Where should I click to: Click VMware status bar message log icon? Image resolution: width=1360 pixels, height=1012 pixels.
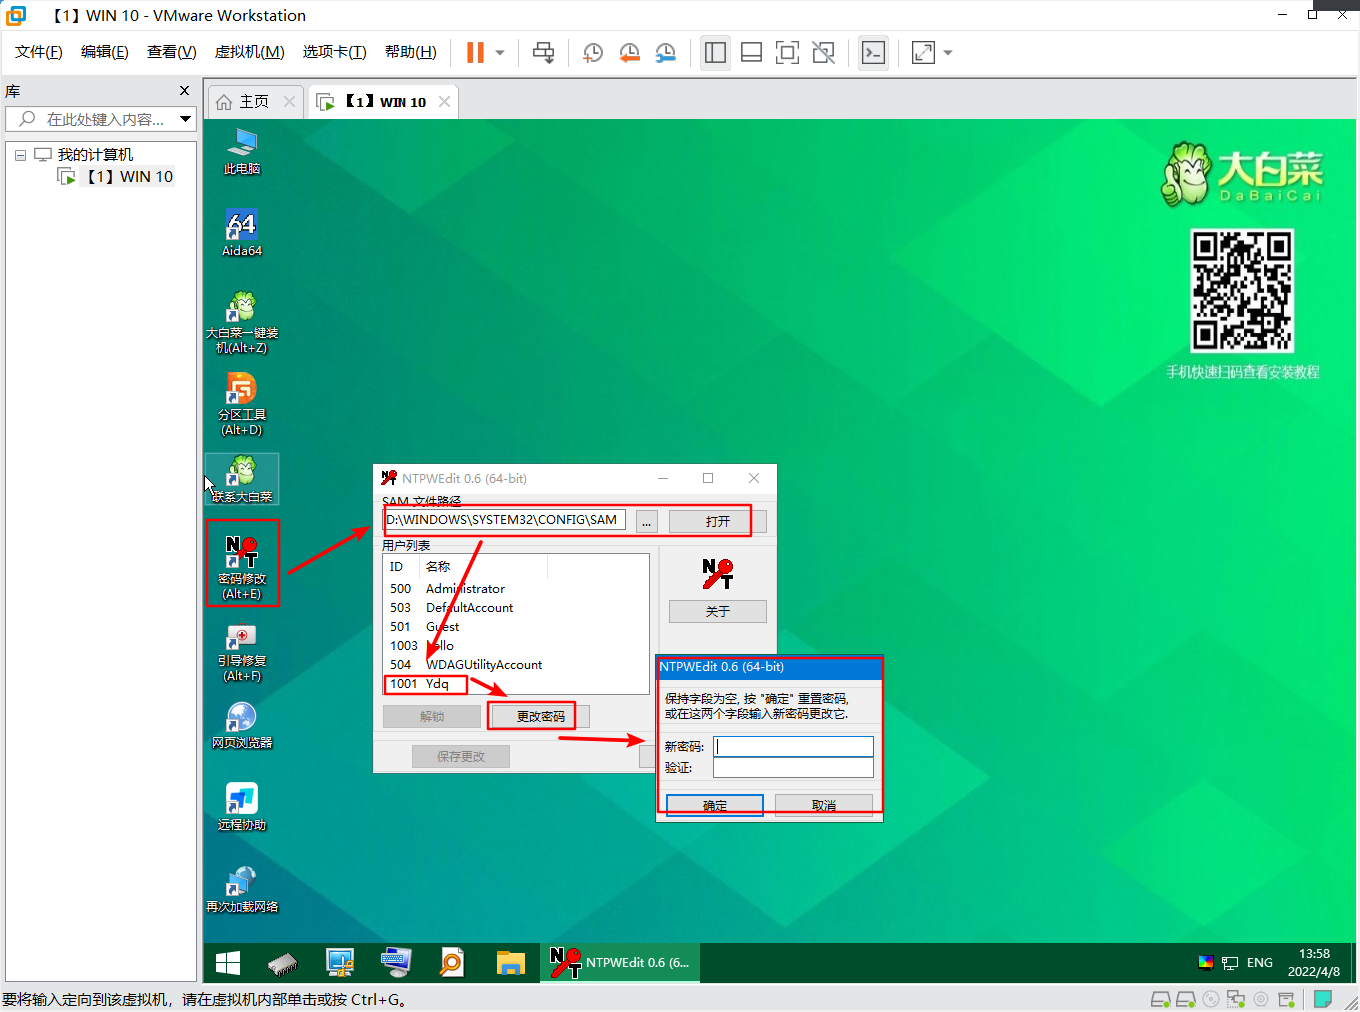point(1323,999)
